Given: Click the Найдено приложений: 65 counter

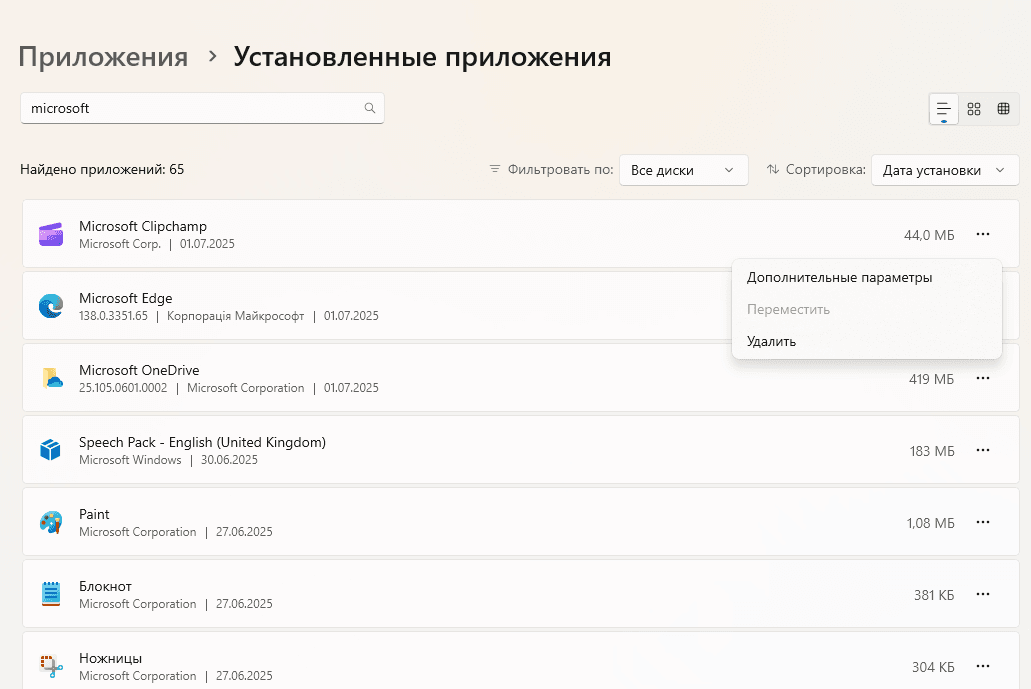Looking at the screenshot, I should (102, 170).
